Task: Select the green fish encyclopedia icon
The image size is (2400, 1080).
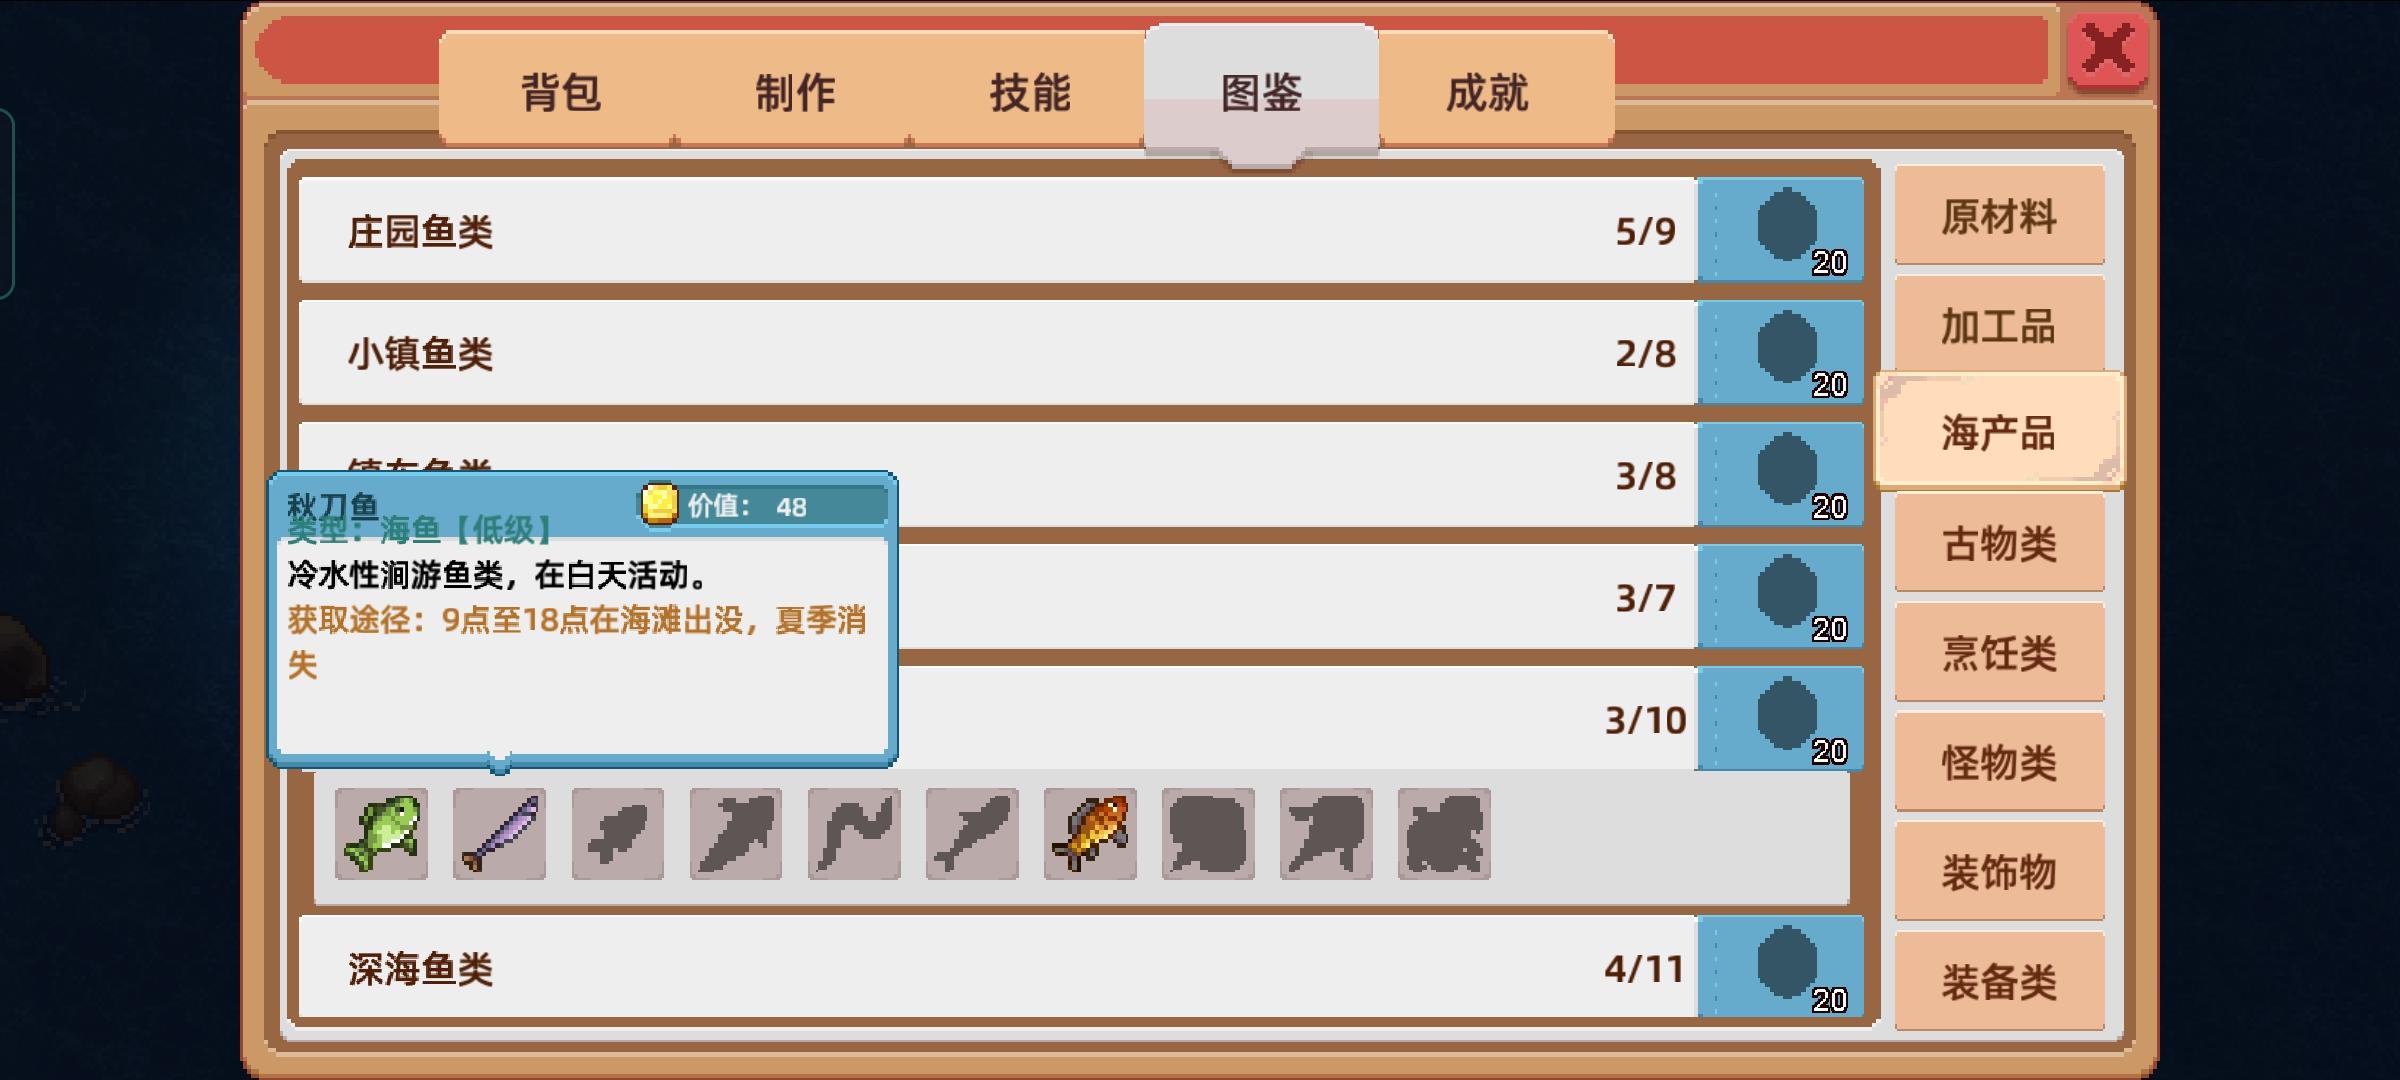Action: pos(381,834)
